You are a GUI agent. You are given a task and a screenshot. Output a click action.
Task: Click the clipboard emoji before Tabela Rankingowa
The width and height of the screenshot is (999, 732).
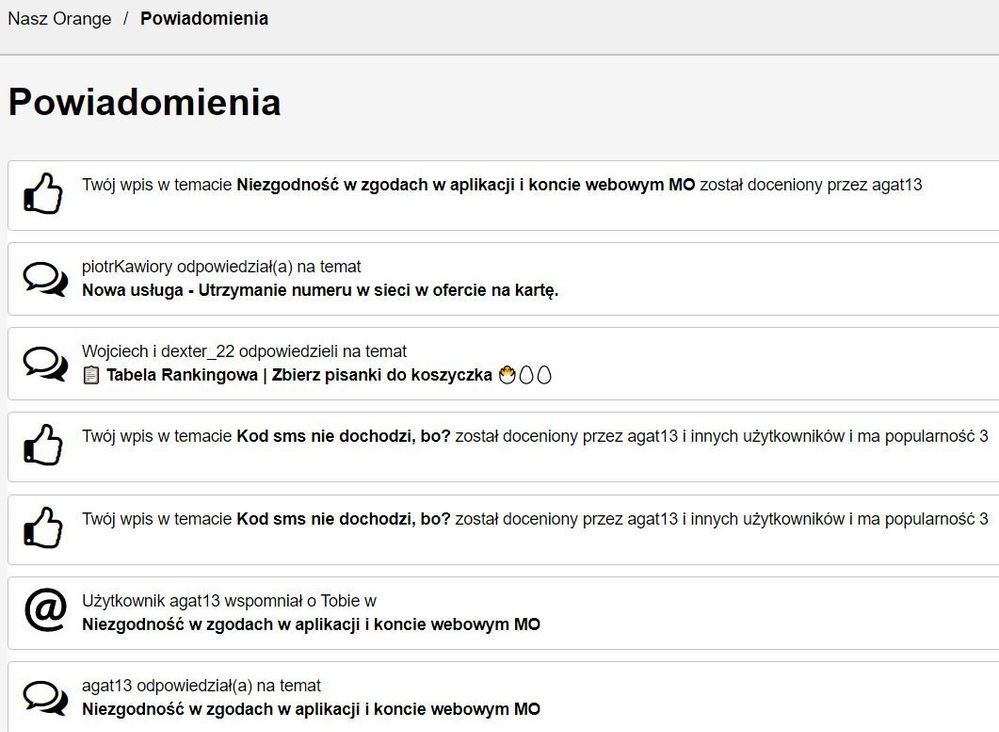point(90,375)
